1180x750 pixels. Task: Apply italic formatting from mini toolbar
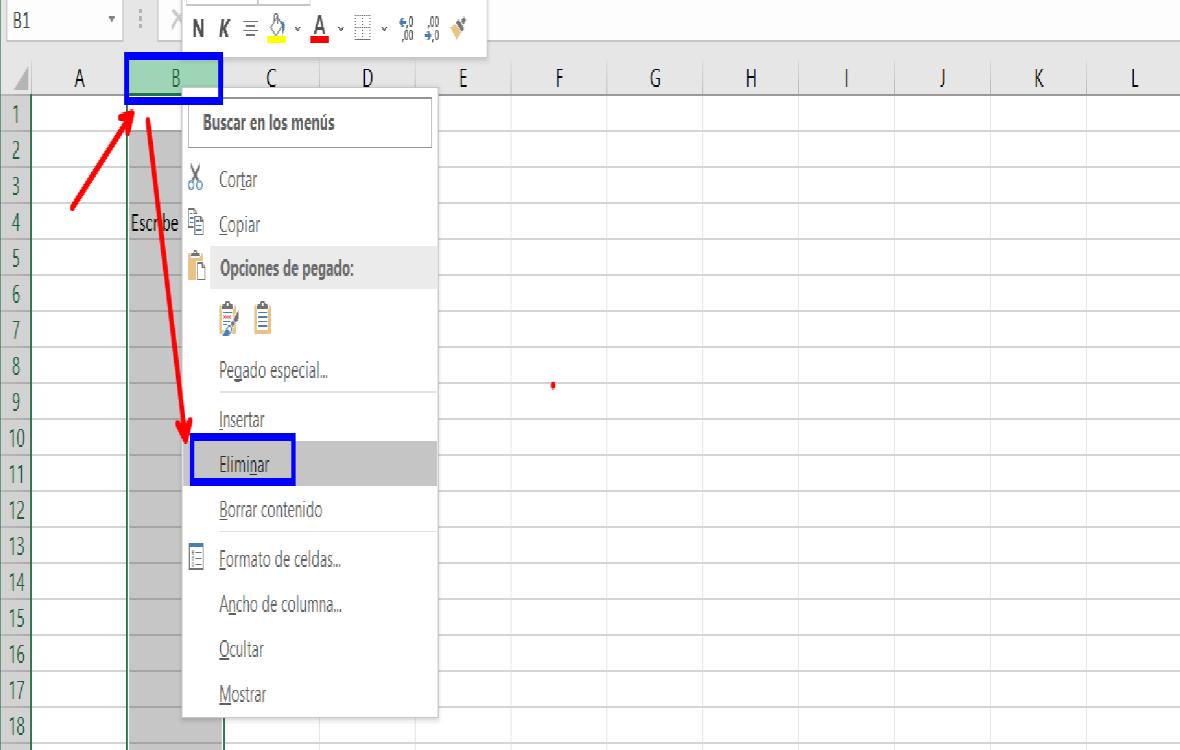(x=226, y=26)
